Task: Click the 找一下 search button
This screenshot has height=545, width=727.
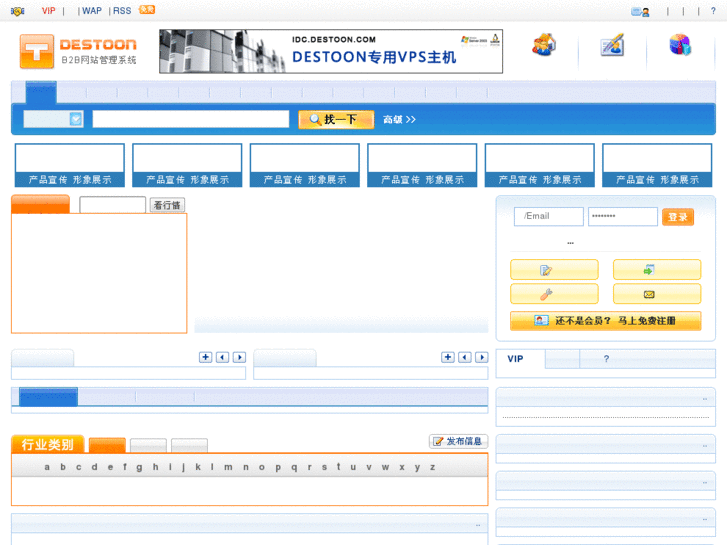Action: click(336, 120)
